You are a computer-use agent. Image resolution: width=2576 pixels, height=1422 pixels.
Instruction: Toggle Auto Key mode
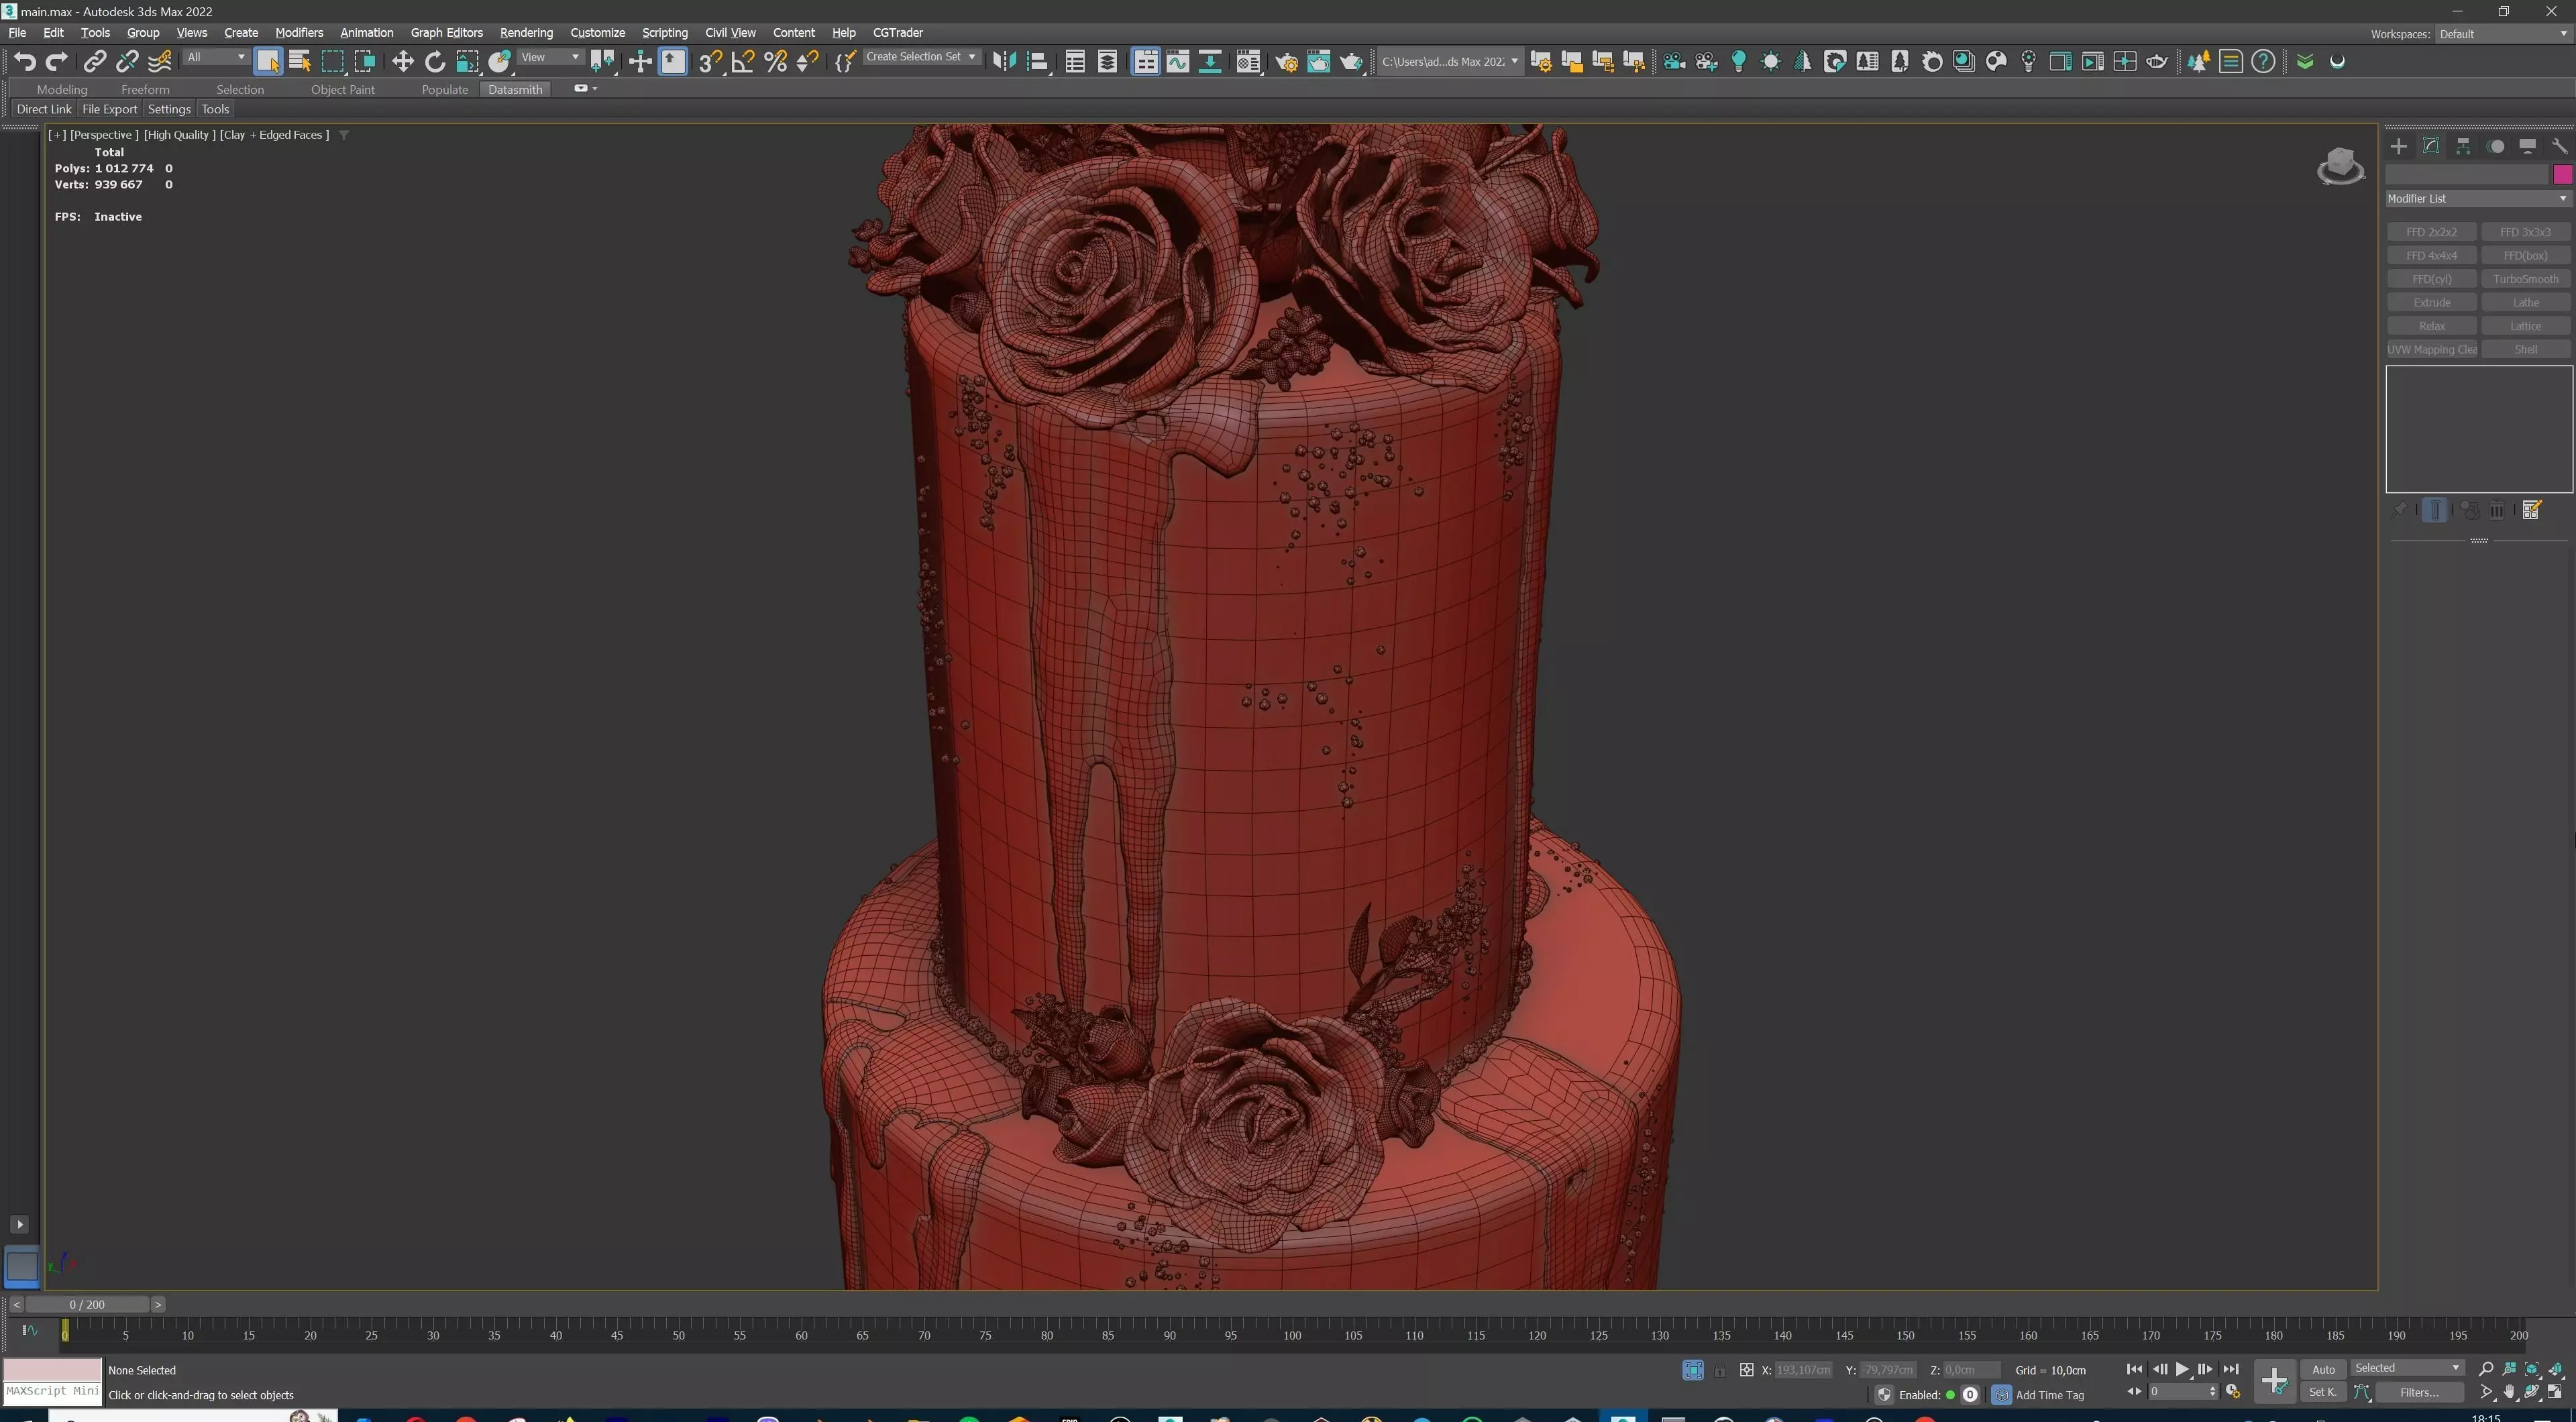pos(2322,1369)
